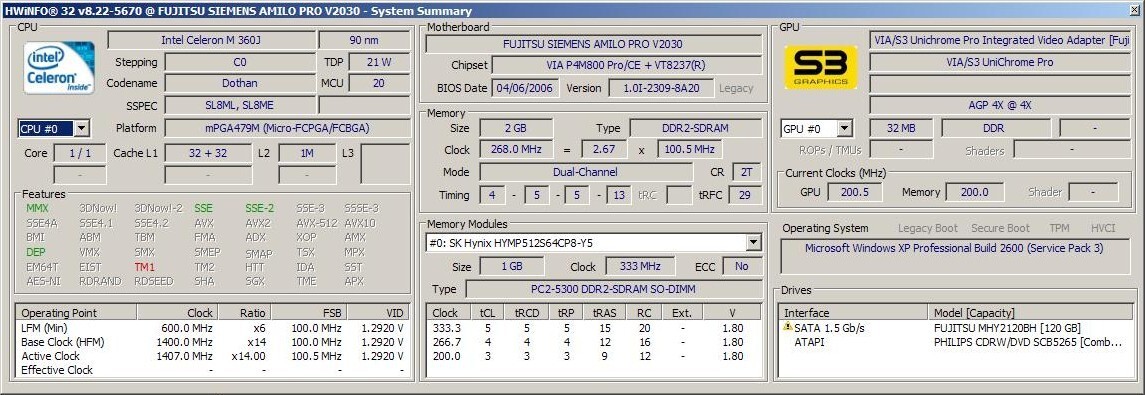The image size is (1145, 395).
Task: Click the LFM (Min) operating point row
Action: point(212,328)
